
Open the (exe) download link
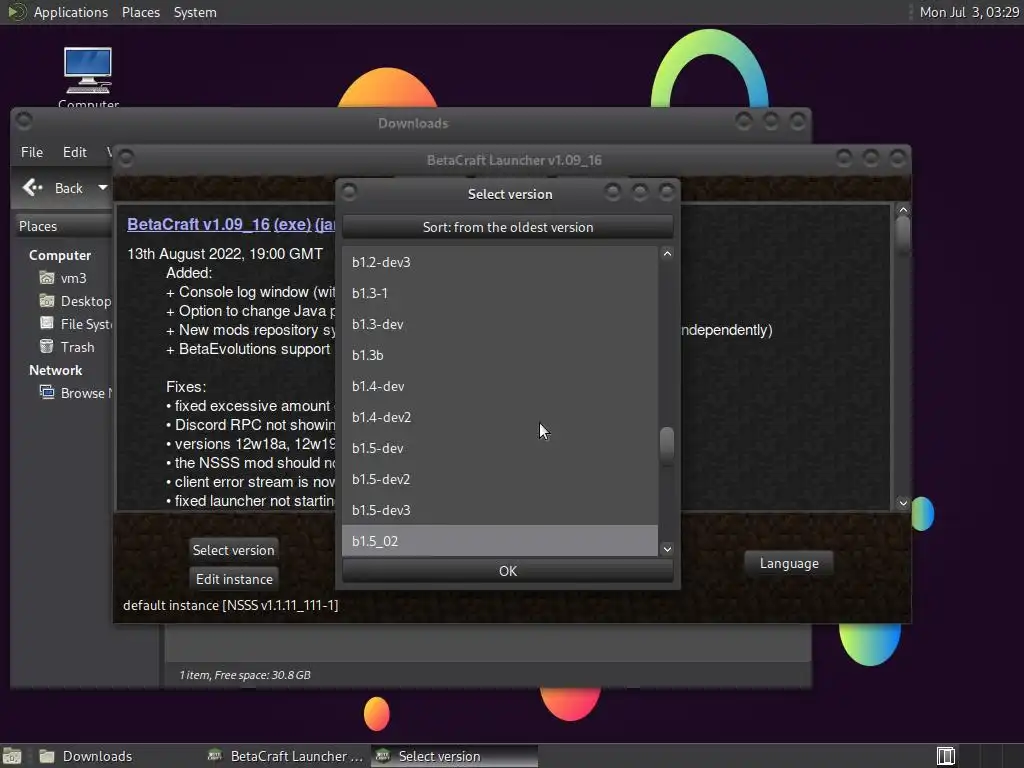[x=292, y=224]
